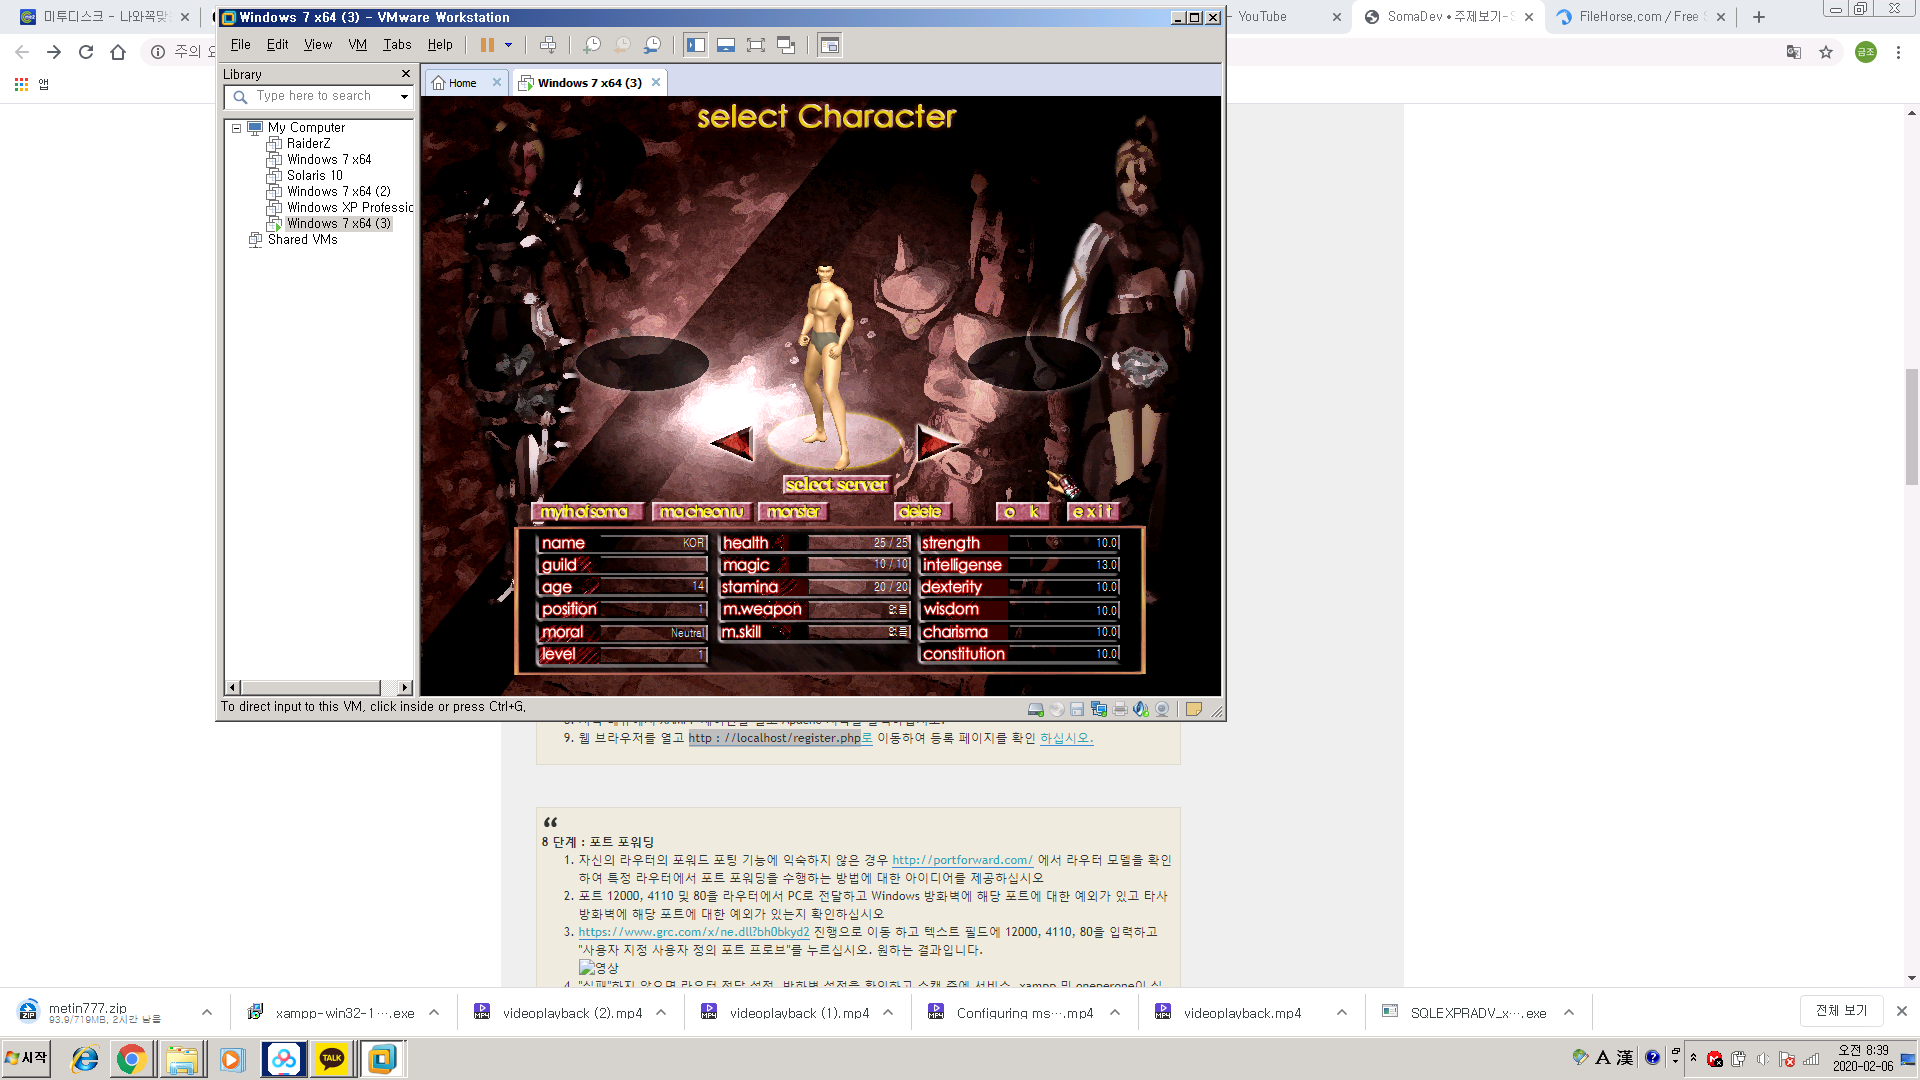1920x1080 pixels.
Task: Switch to the Home tab
Action: [x=463, y=82]
